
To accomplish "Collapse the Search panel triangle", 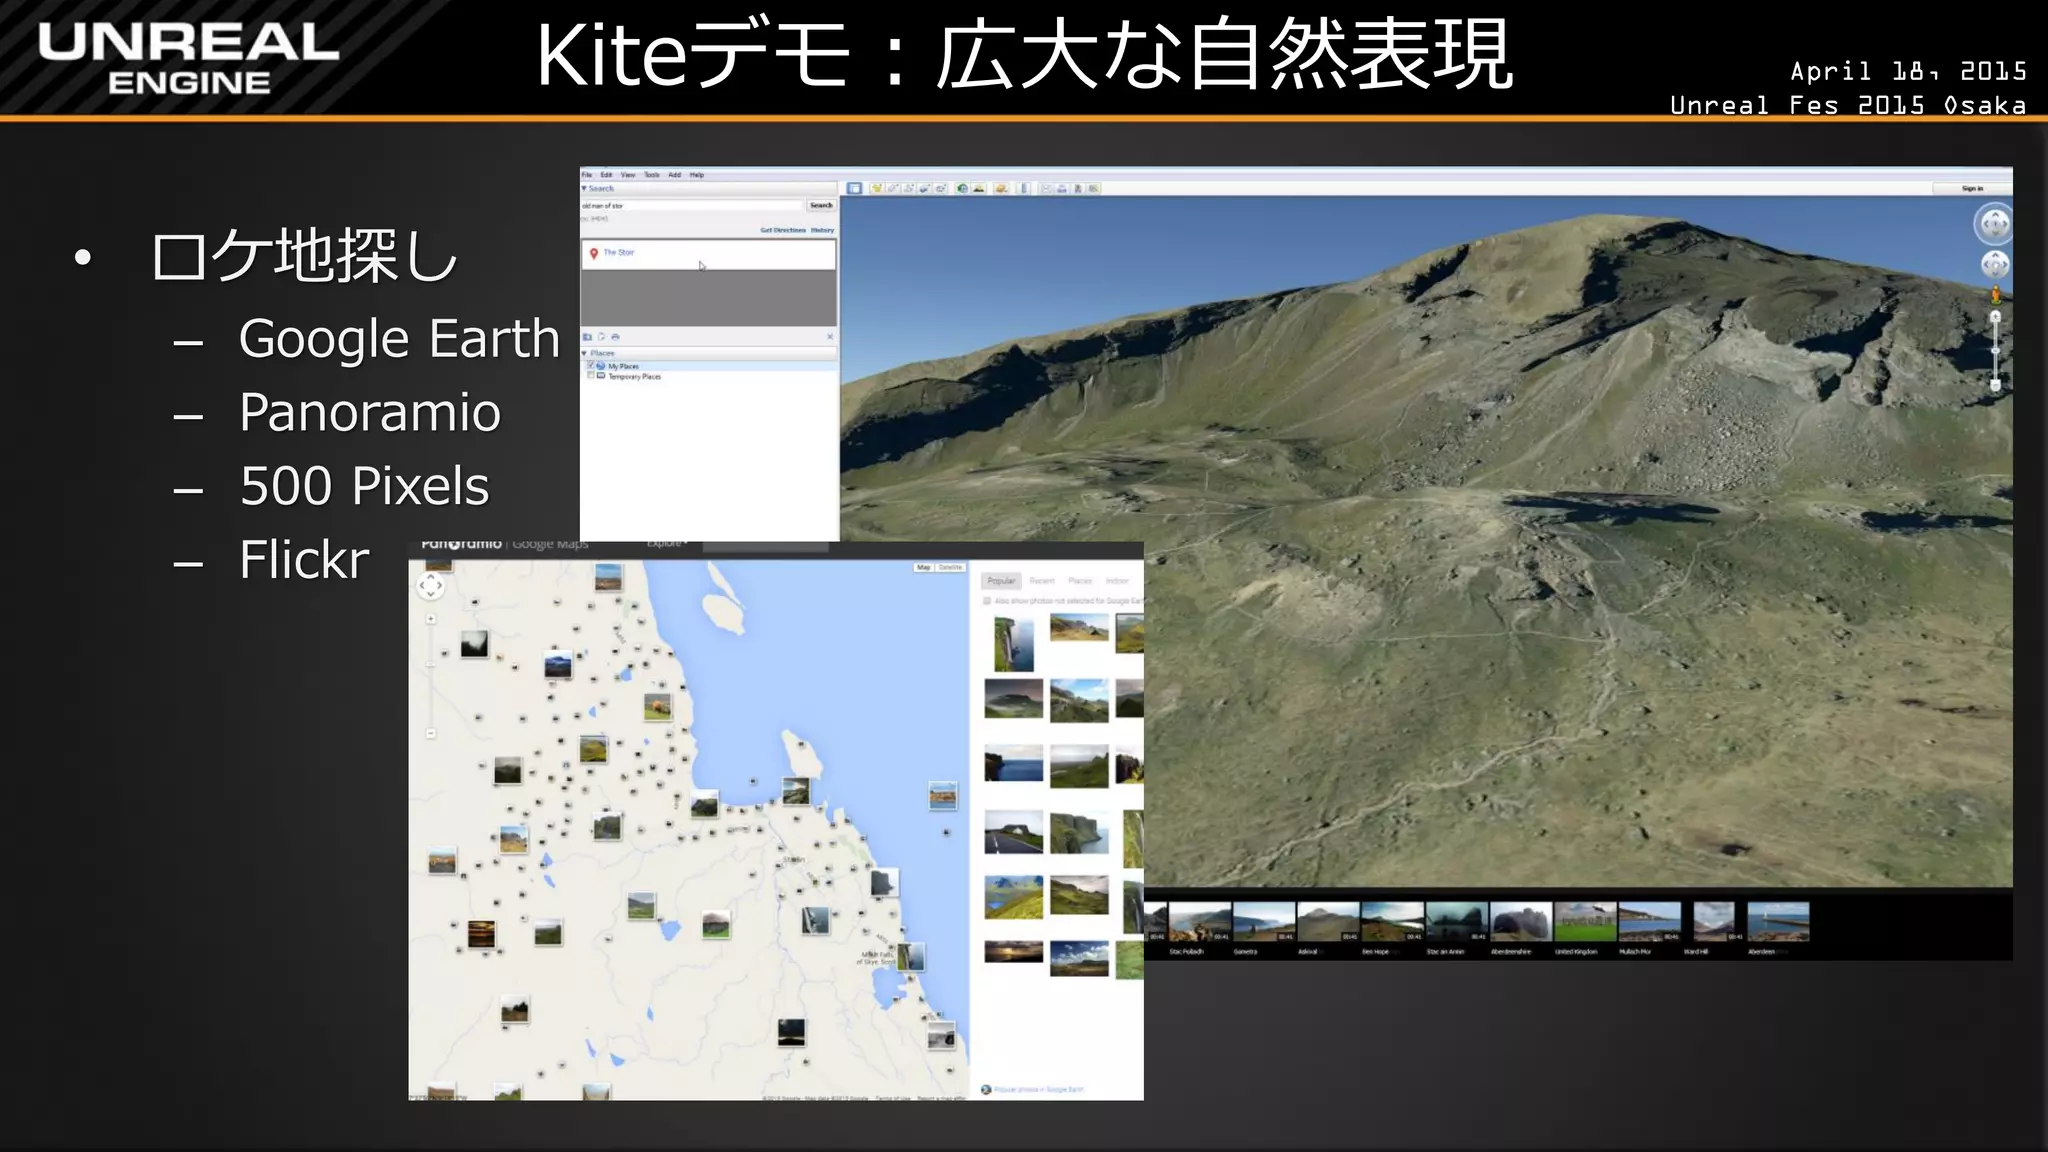I will (x=584, y=188).
